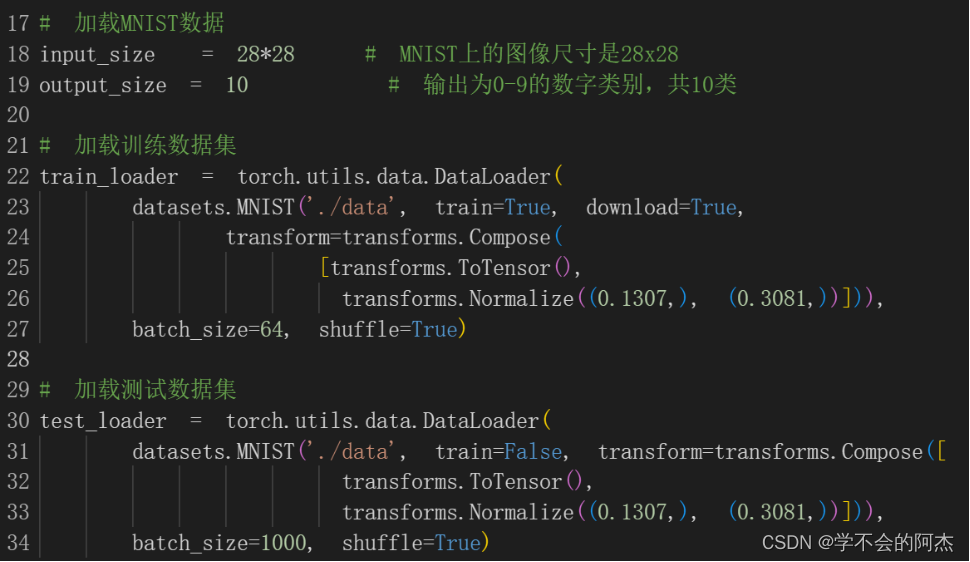Click torch.utils.data.DataLoader on line 22

click(x=394, y=177)
